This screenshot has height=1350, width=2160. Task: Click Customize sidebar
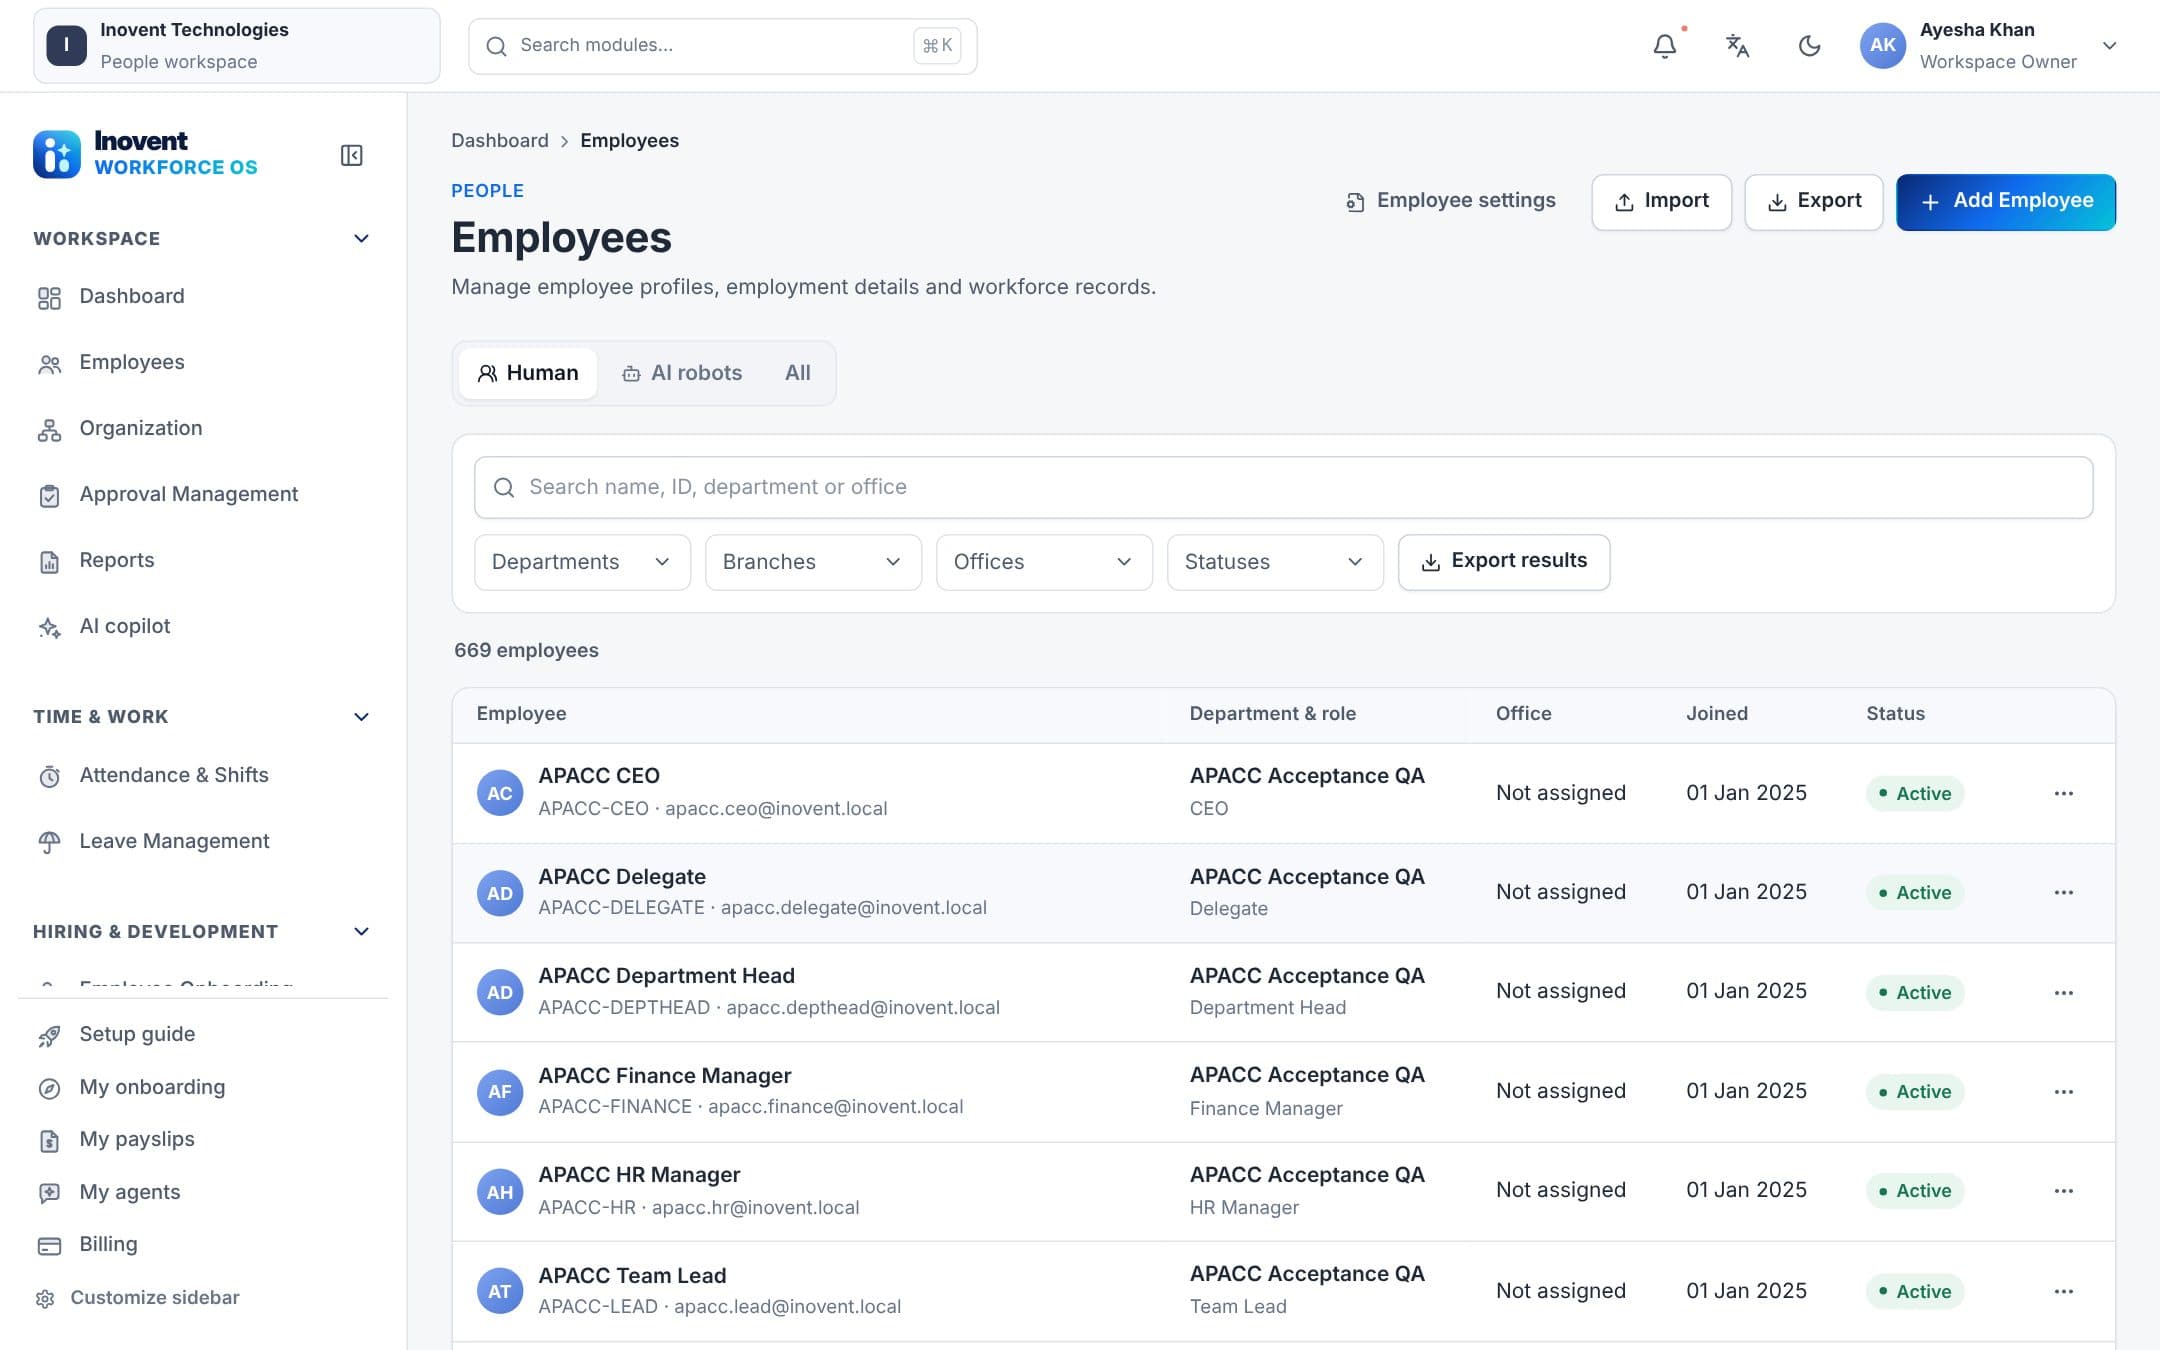pos(138,1298)
